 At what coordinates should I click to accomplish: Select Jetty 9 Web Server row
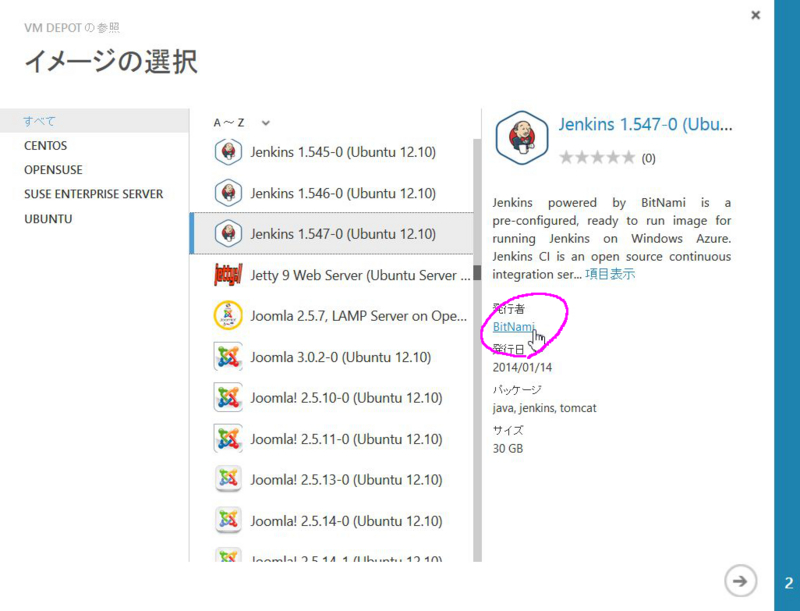tap(332, 275)
